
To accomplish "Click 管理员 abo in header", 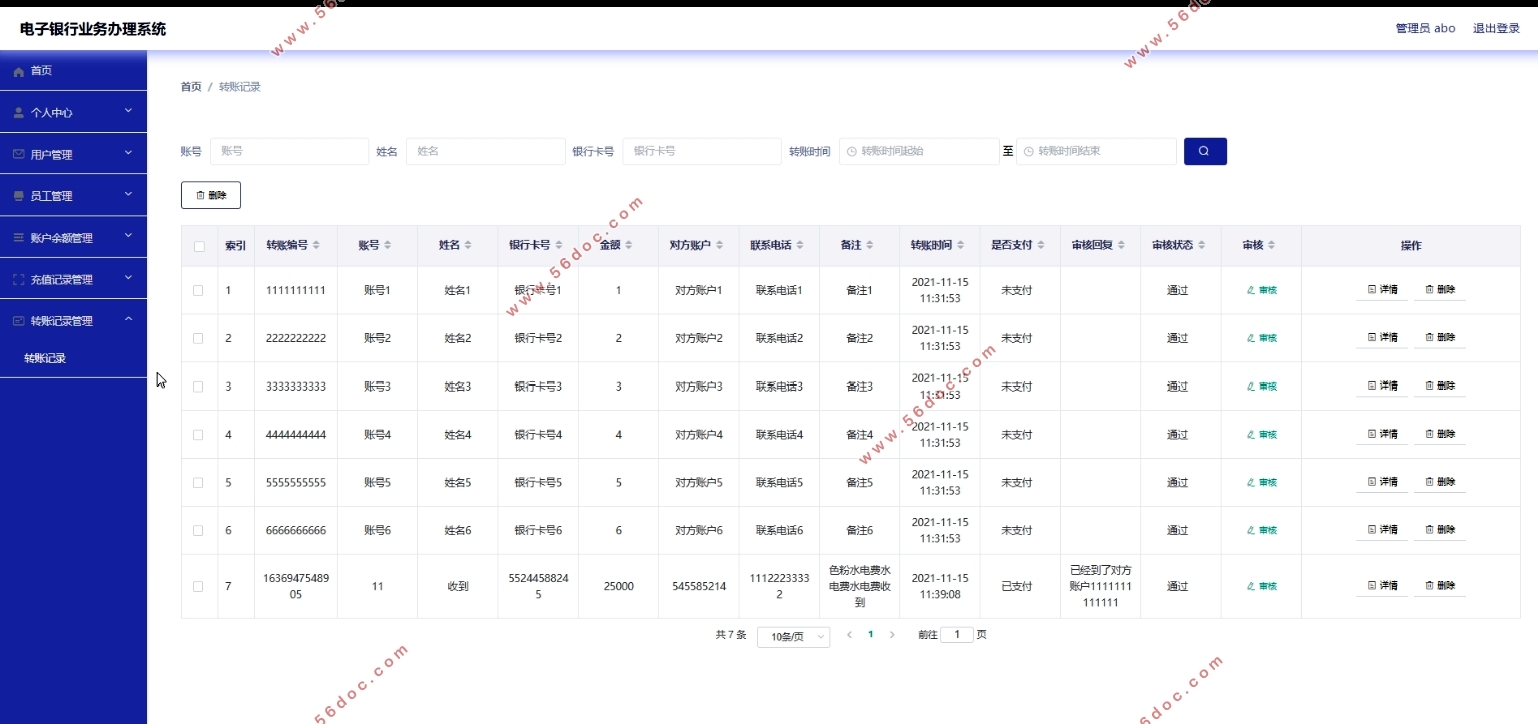I will click(1425, 28).
